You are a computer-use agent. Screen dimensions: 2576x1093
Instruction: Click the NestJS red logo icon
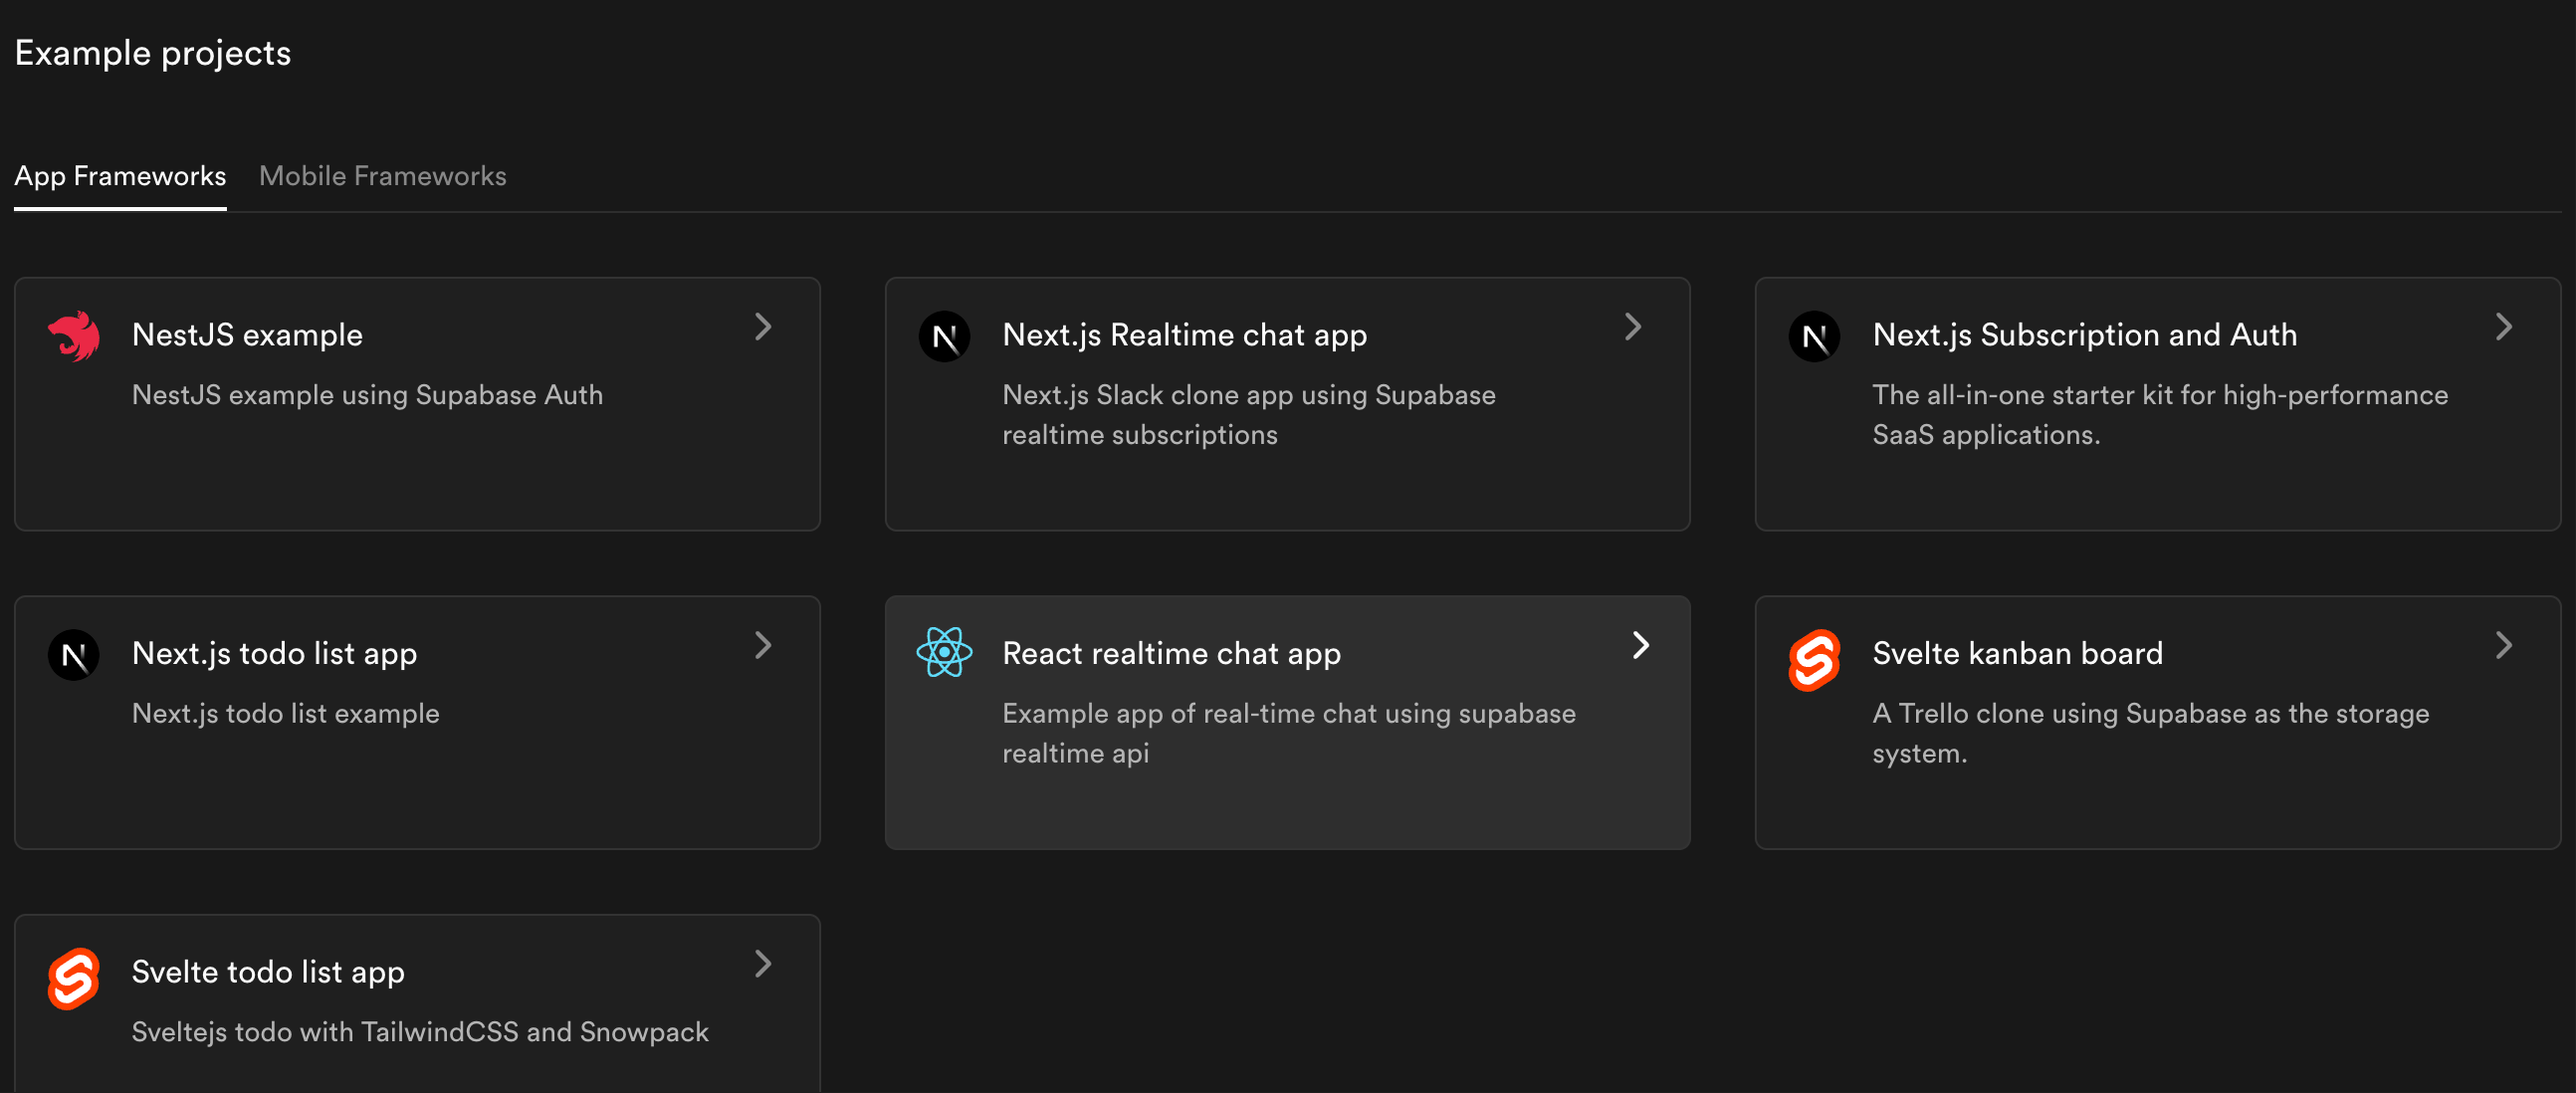(x=74, y=336)
